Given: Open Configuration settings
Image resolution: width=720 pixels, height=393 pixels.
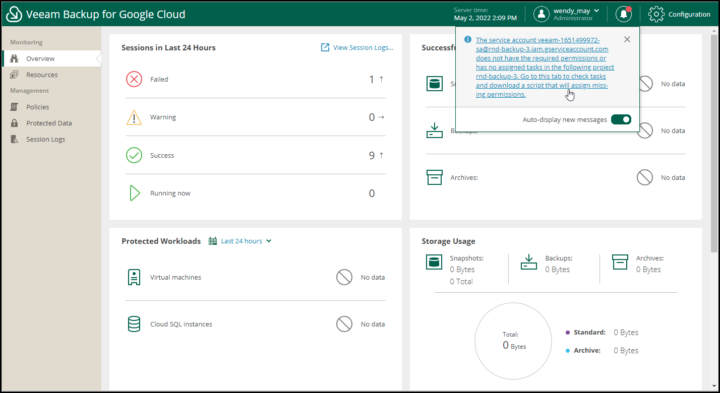Looking at the screenshot, I should [x=679, y=14].
